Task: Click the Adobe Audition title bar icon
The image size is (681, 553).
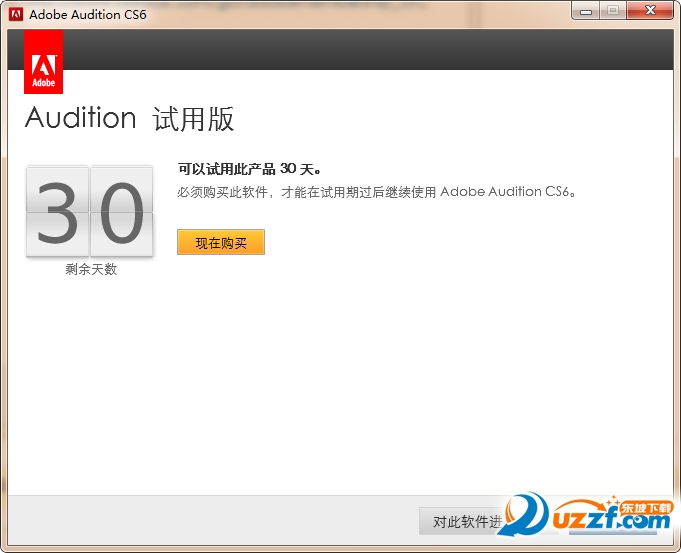Action: [x=16, y=14]
